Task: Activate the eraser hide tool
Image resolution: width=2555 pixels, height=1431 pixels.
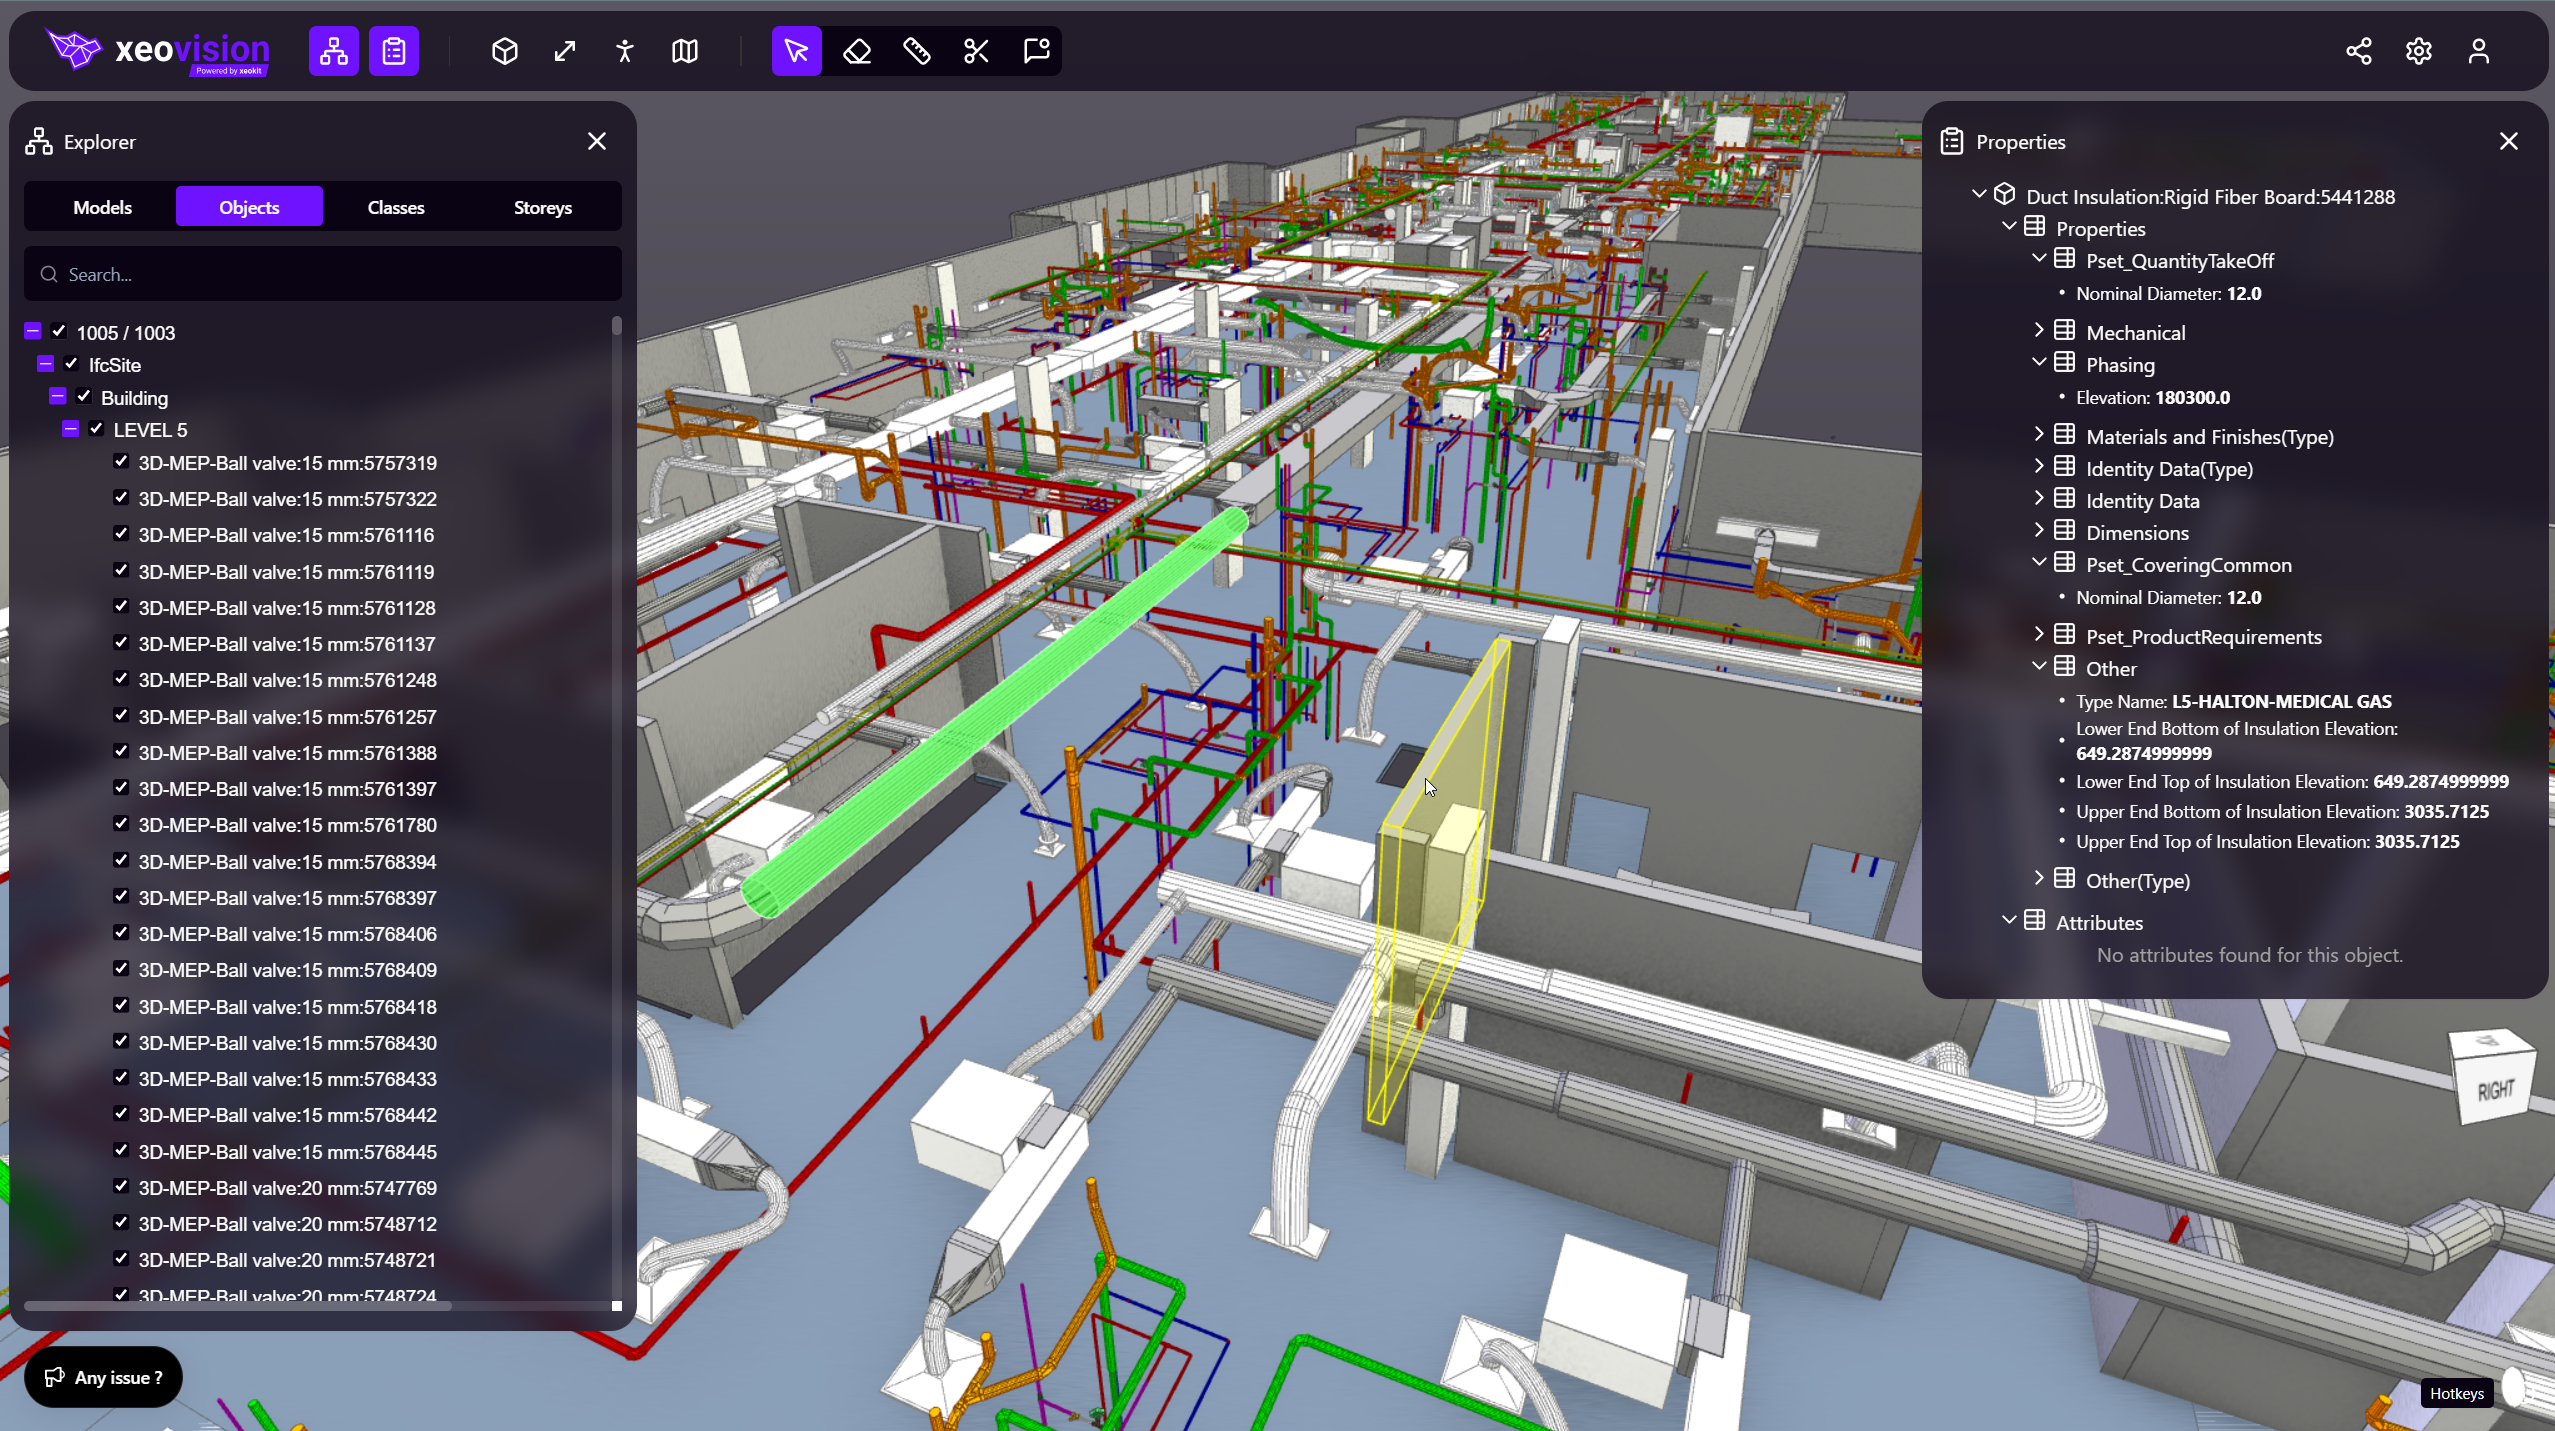Action: pos(857,51)
